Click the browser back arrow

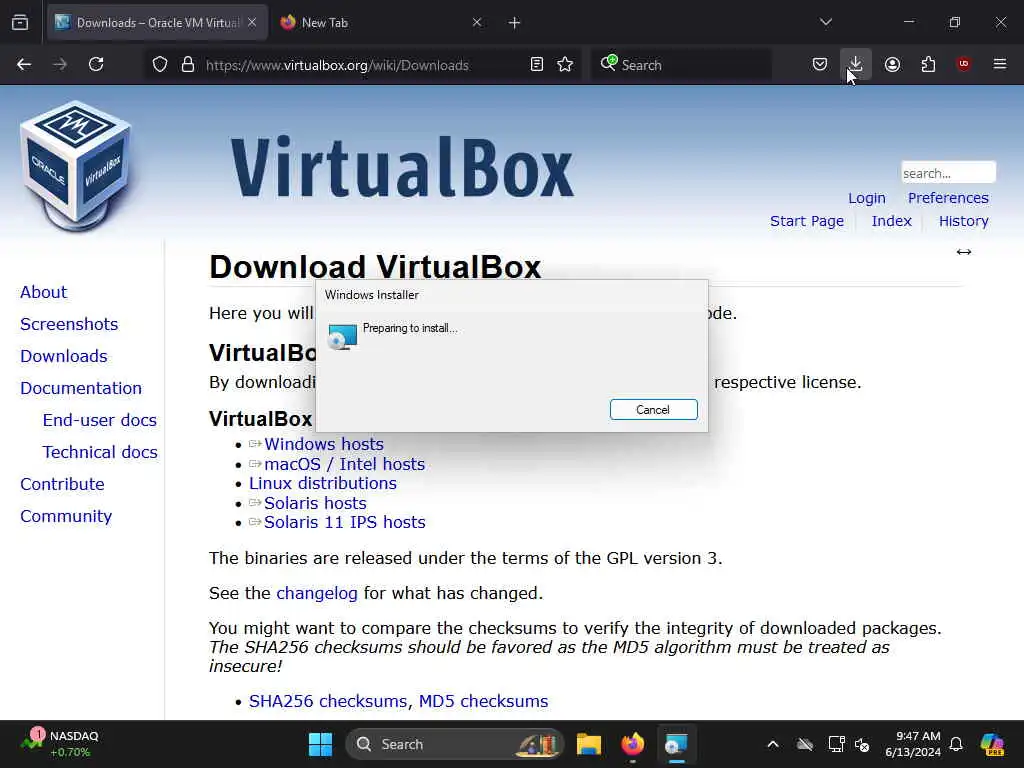(x=24, y=64)
